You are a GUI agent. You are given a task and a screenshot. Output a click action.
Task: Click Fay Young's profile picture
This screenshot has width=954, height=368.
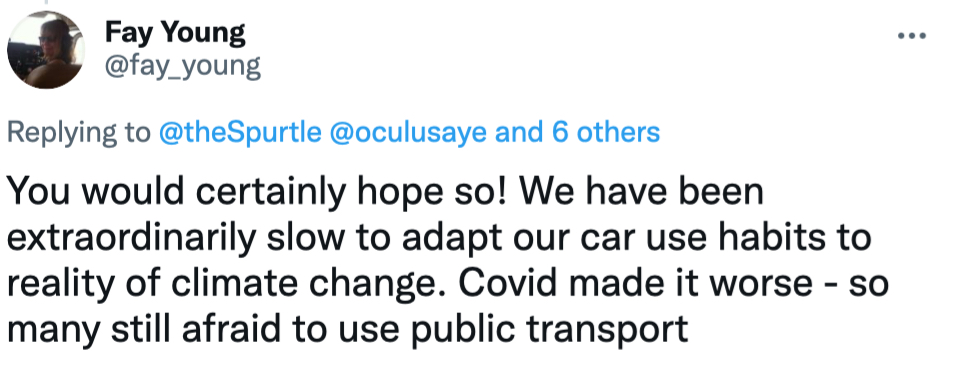(x=46, y=50)
